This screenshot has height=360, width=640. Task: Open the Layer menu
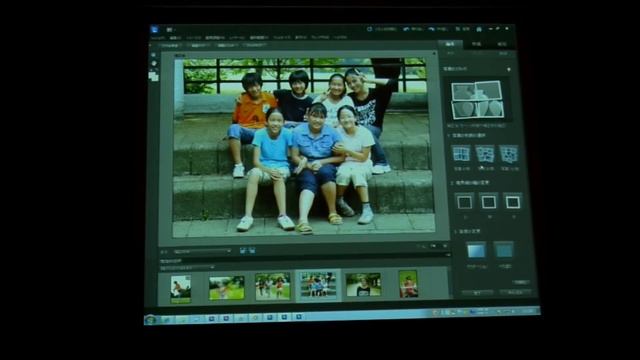(x=236, y=38)
